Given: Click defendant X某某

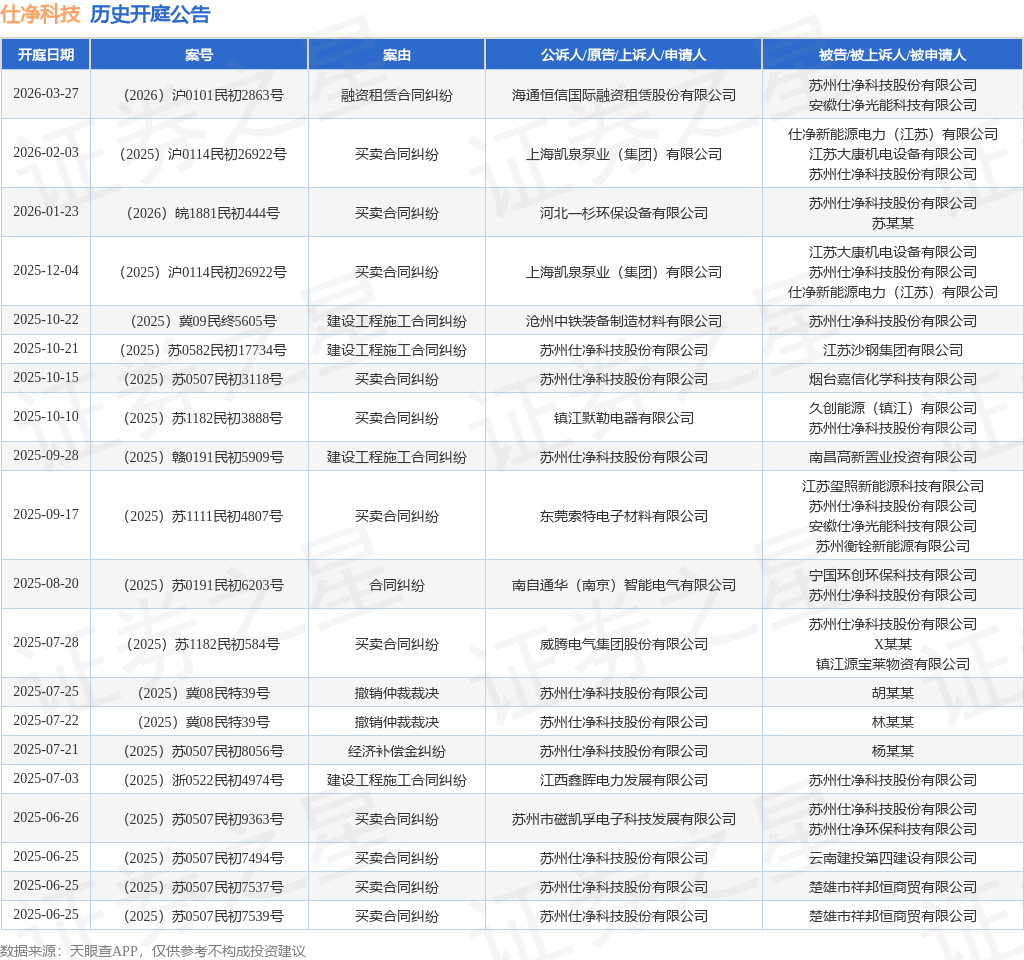Looking at the screenshot, I should pos(893,644).
